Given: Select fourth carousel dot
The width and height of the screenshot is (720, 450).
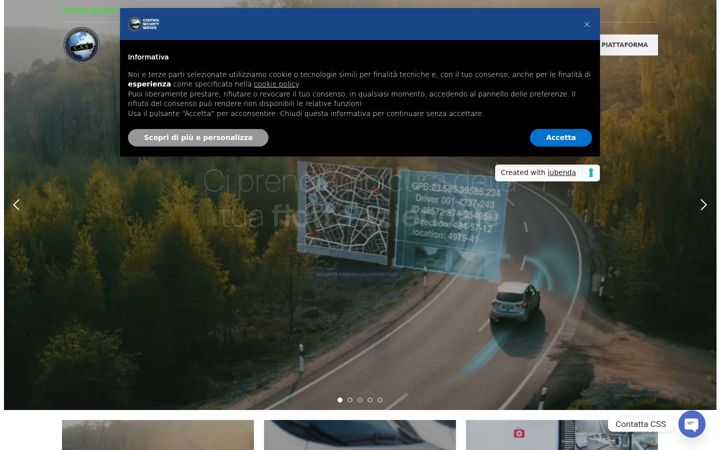Looking at the screenshot, I should tap(370, 399).
